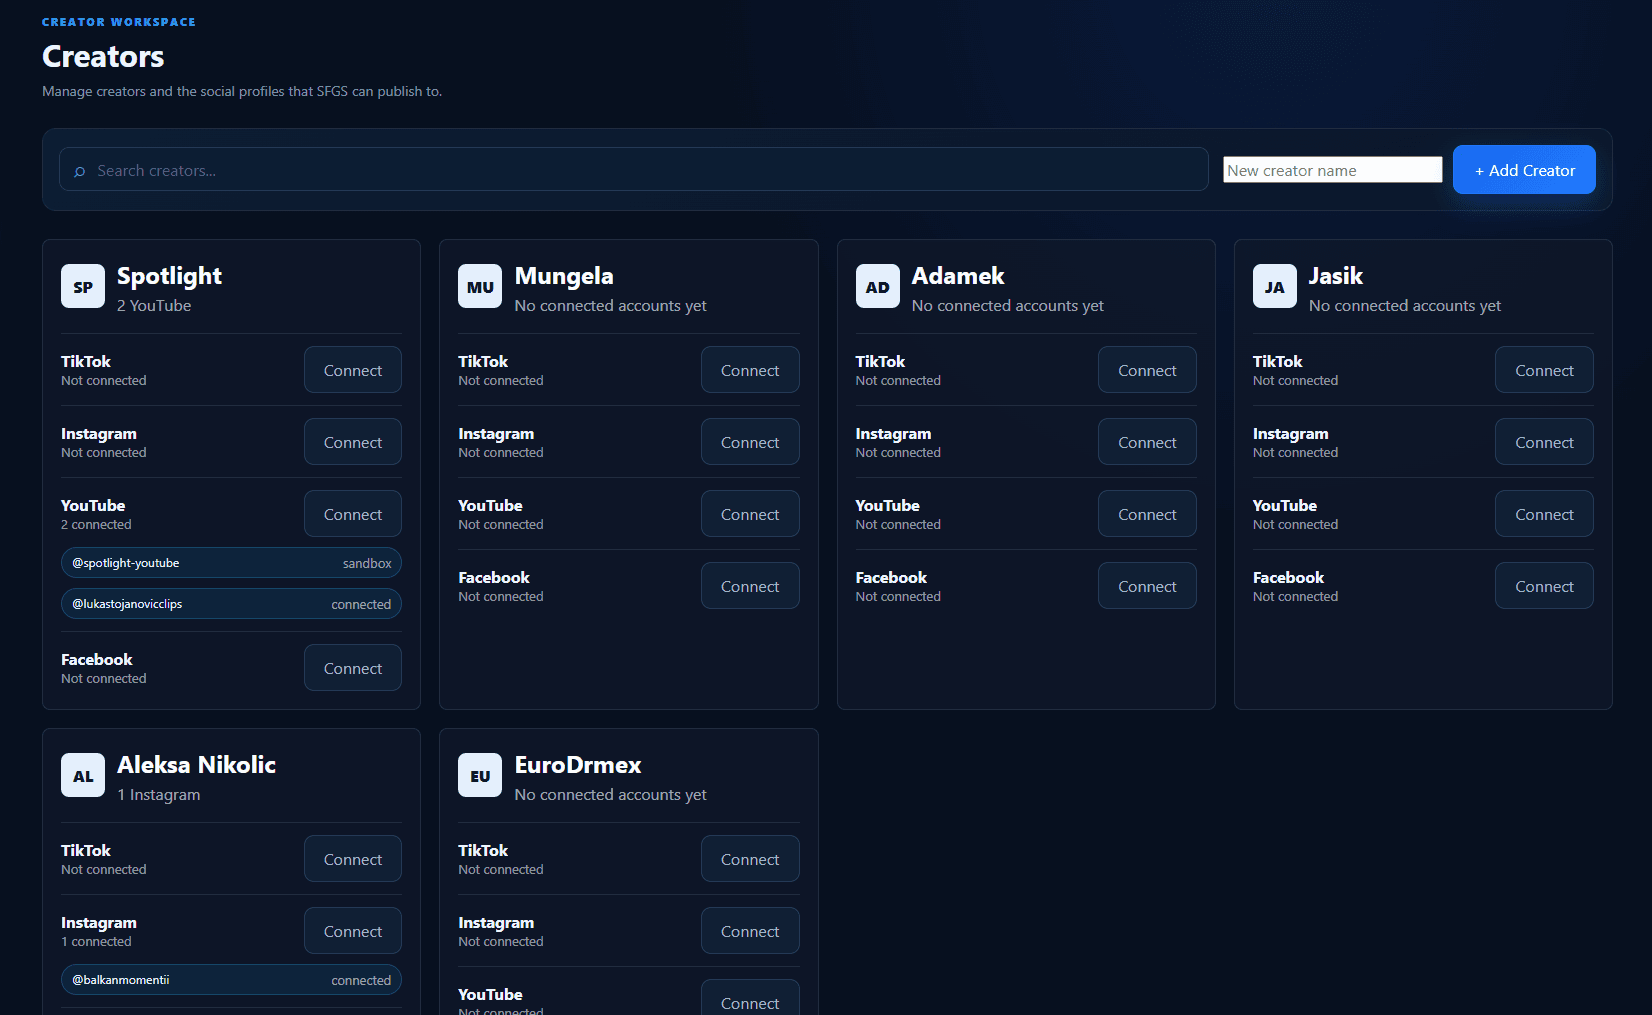Click the AD avatar badge for Adamek

pyautogui.click(x=877, y=286)
